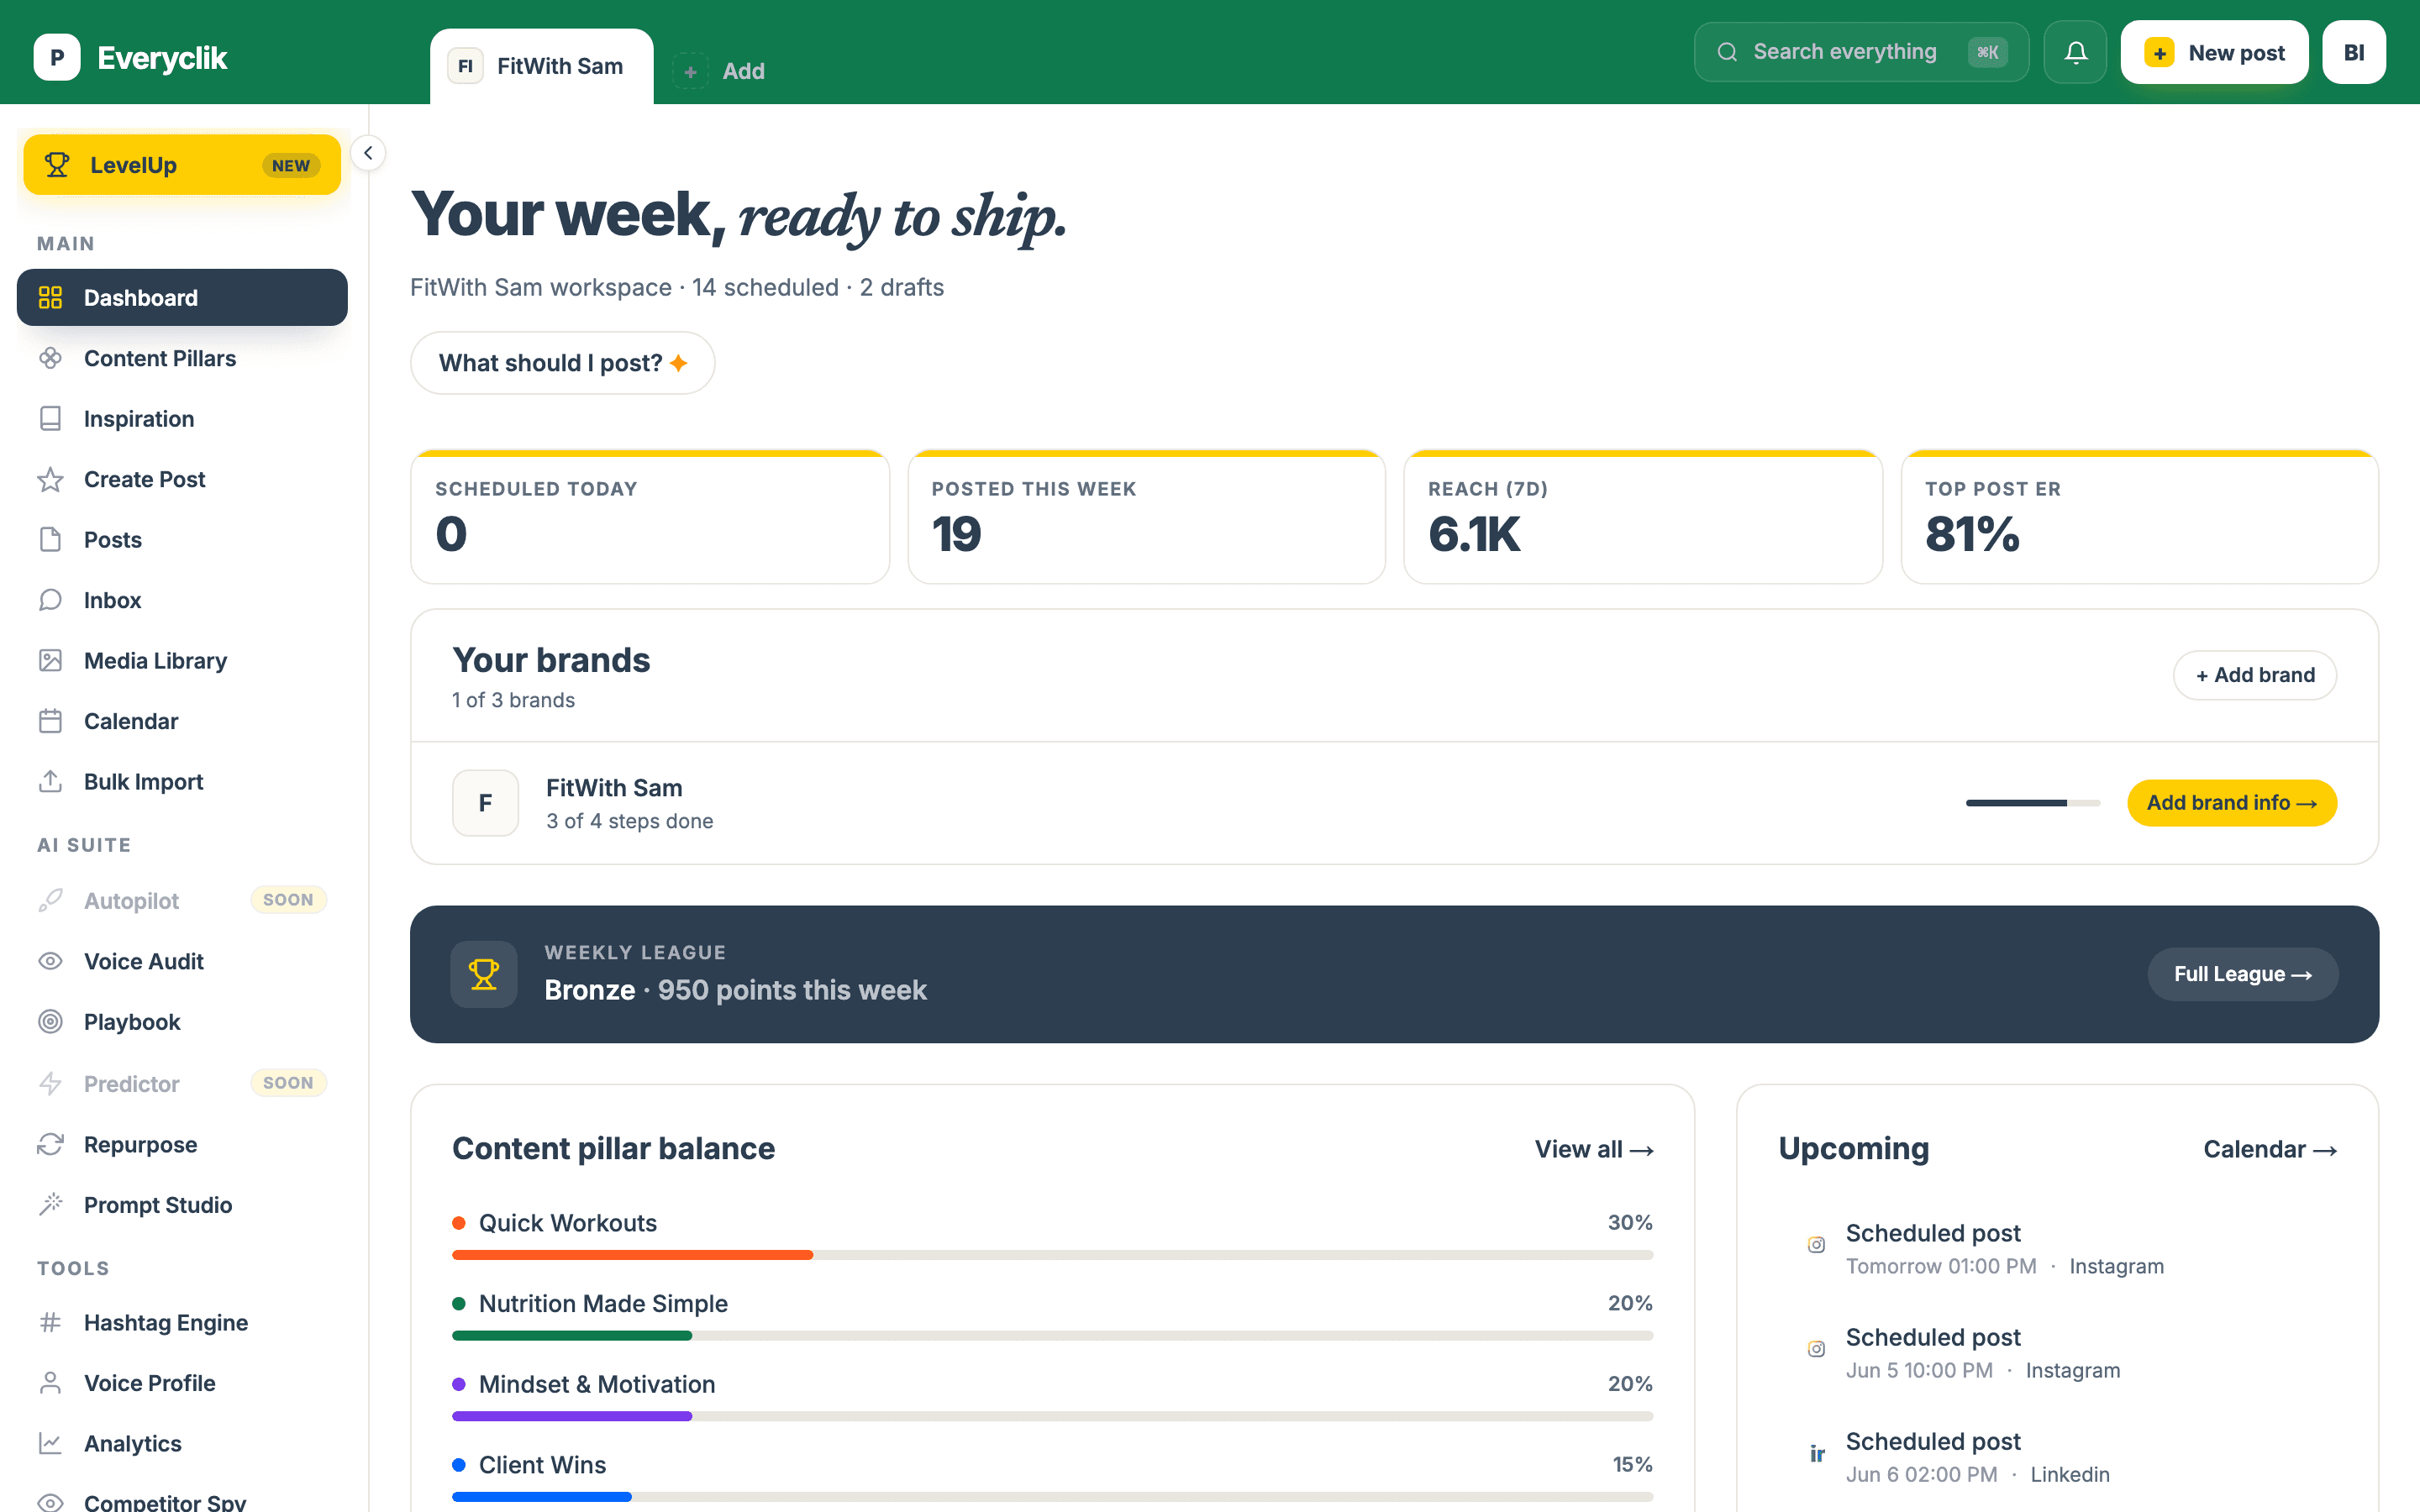2420x1512 pixels.
Task: Click Instagram icon for Tomorrow 01:00 PM post
Action: pyautogui.click(x=1816, y=1245)
